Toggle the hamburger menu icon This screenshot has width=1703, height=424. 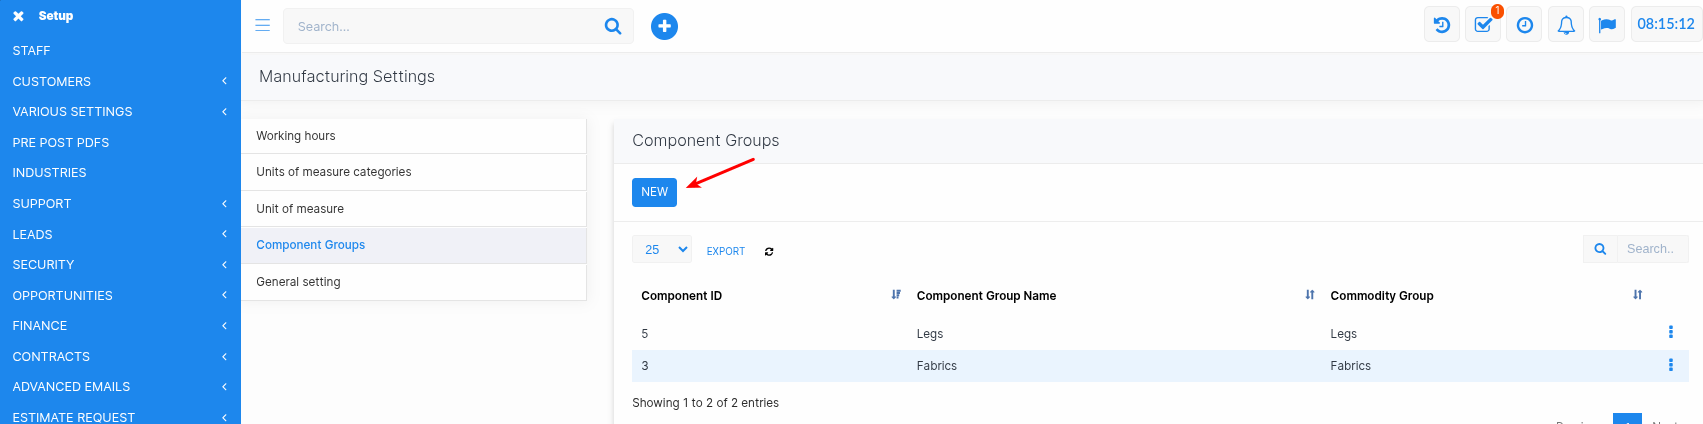263,26
